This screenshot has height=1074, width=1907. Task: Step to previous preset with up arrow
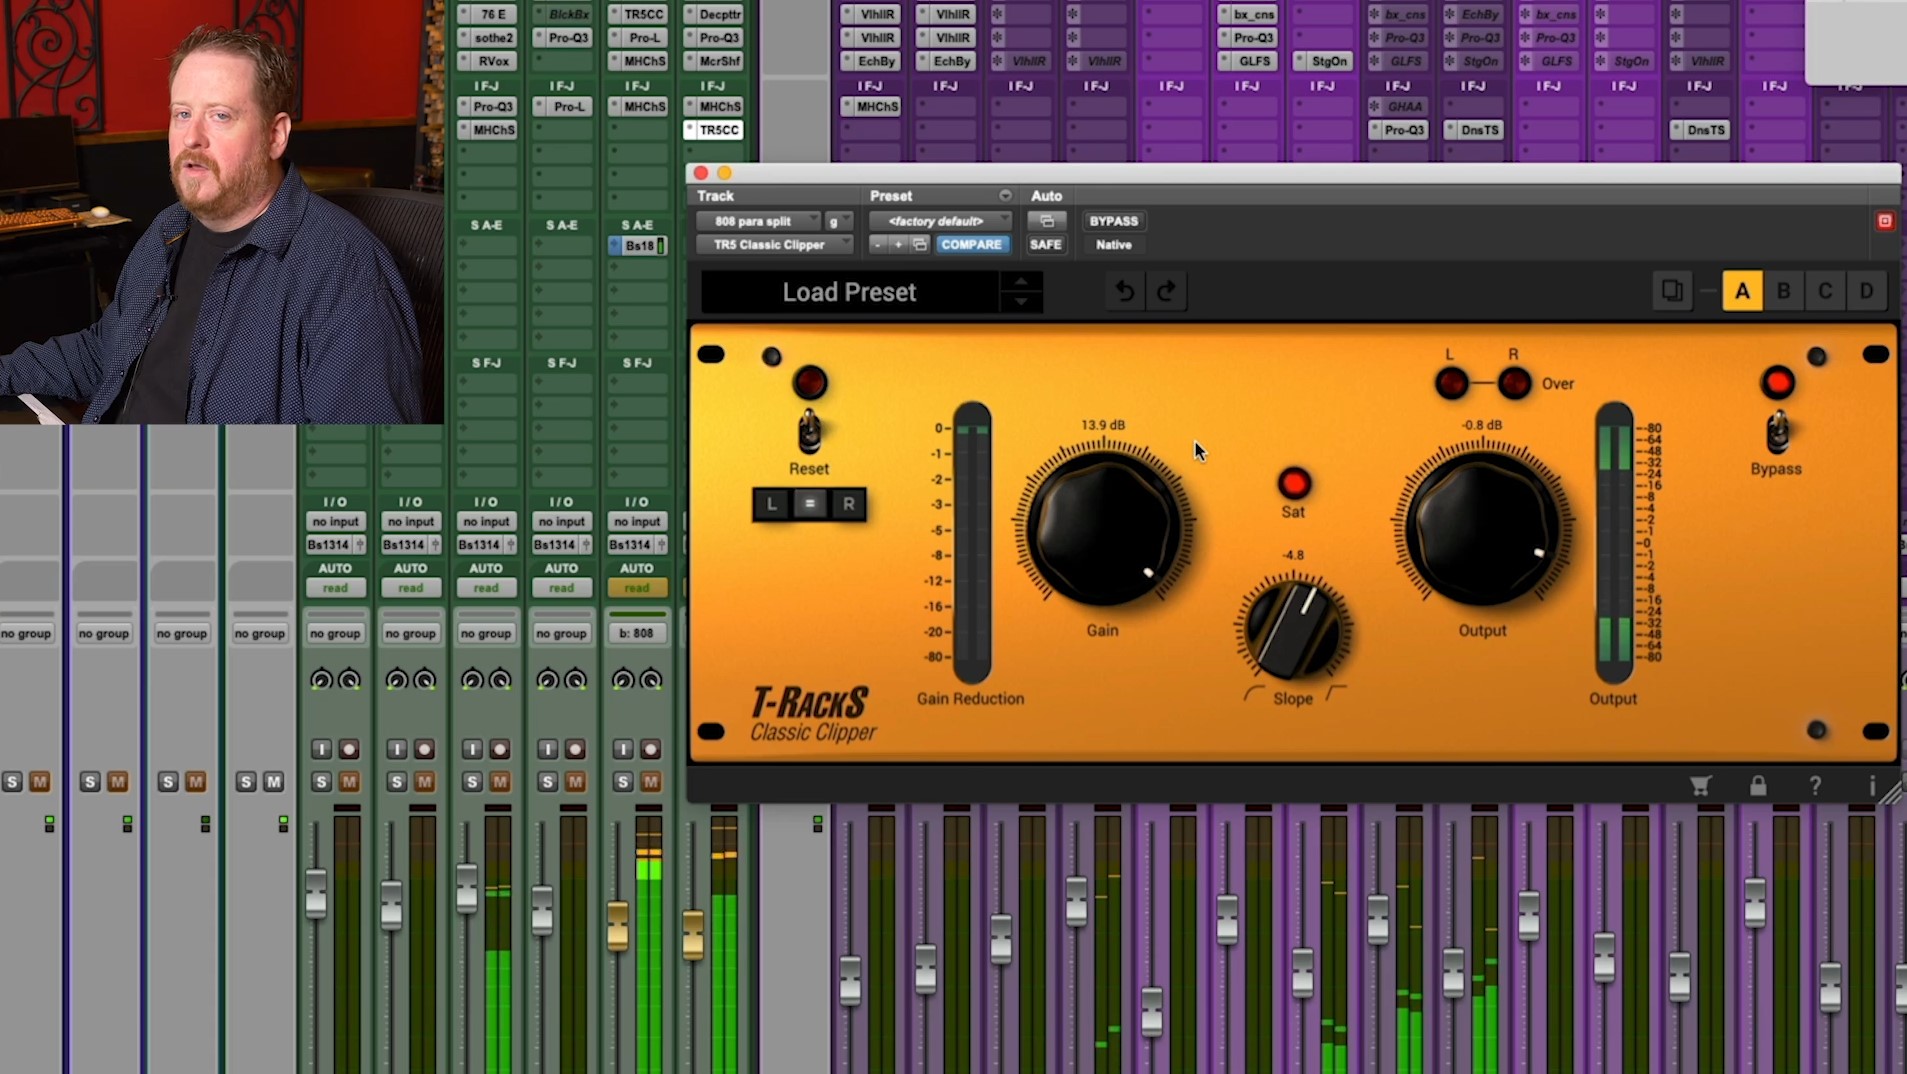[1021, 282]
